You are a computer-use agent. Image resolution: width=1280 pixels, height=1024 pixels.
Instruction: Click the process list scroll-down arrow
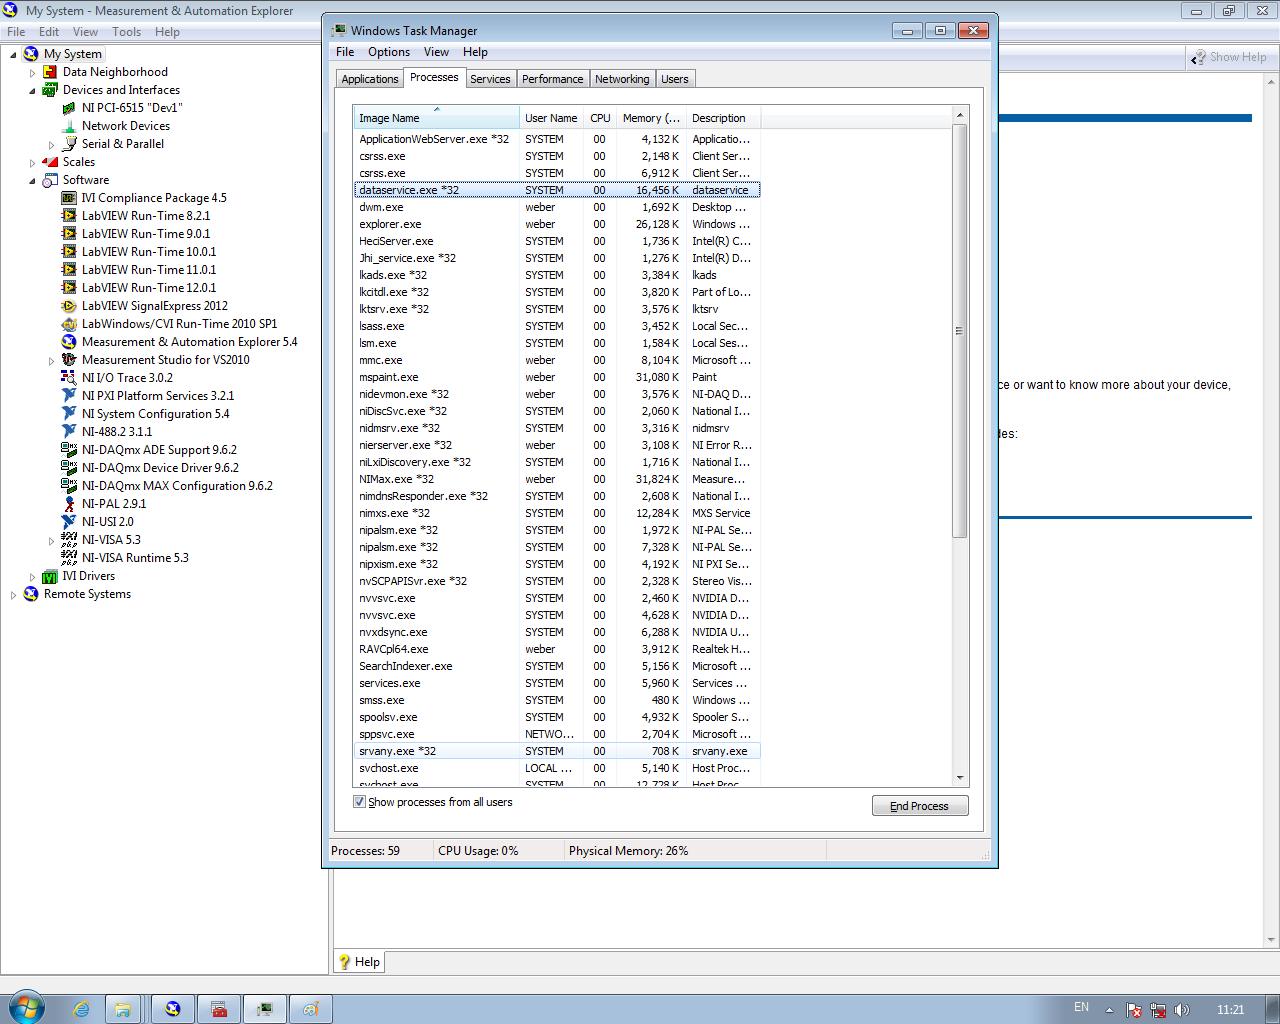pyautogui.click(x=960, y=777)
